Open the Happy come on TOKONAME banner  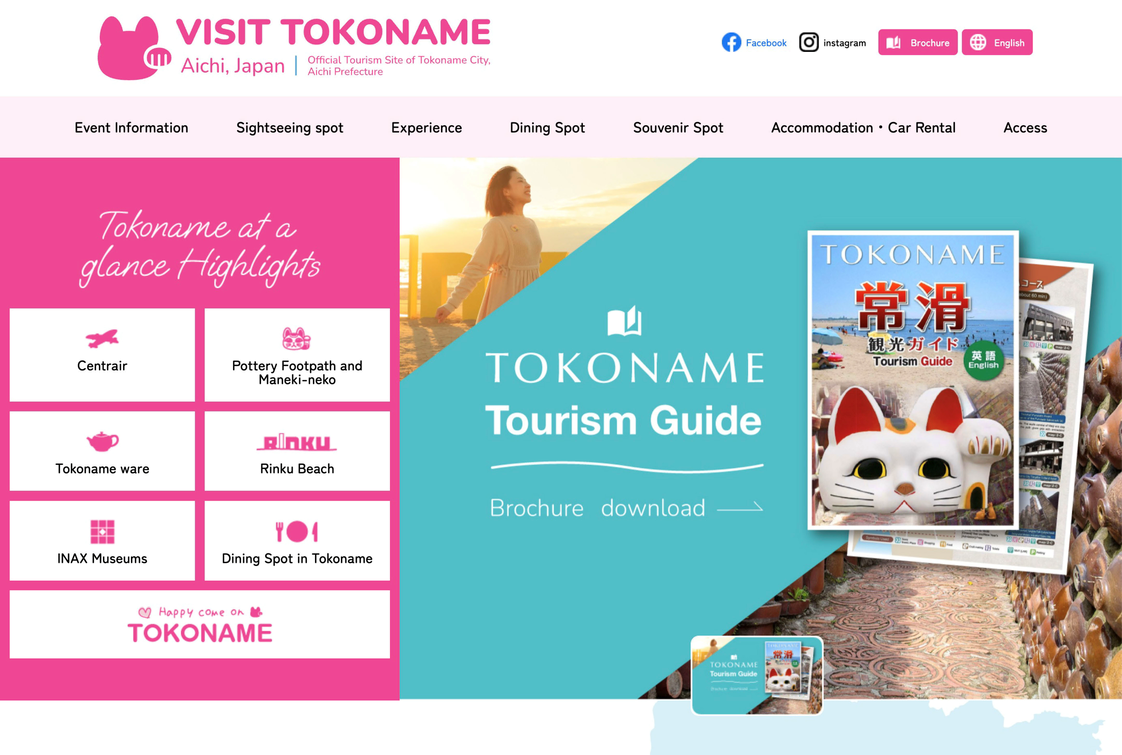point(200,624)
